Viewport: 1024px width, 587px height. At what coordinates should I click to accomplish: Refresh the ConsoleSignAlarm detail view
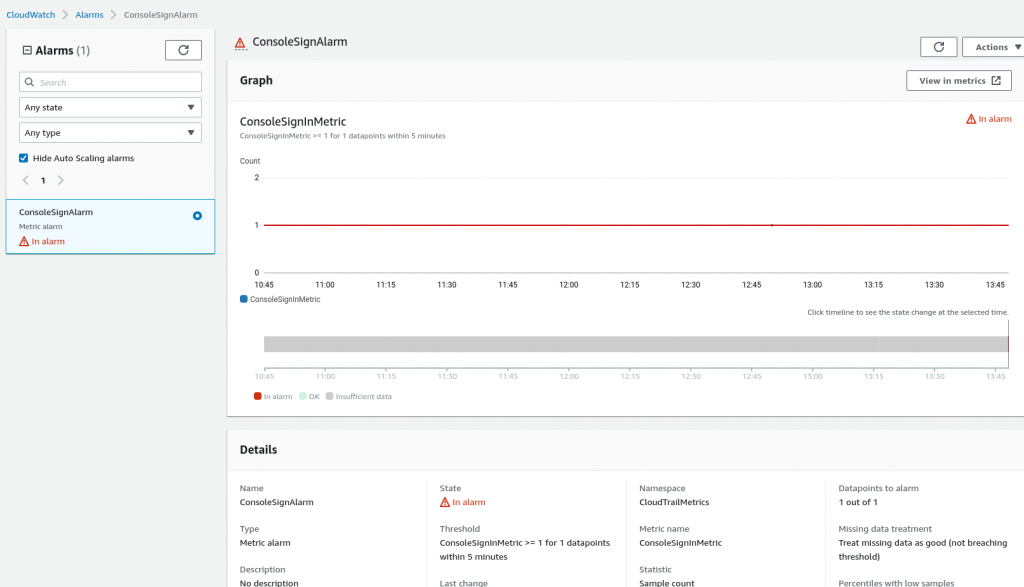[938, 46]
